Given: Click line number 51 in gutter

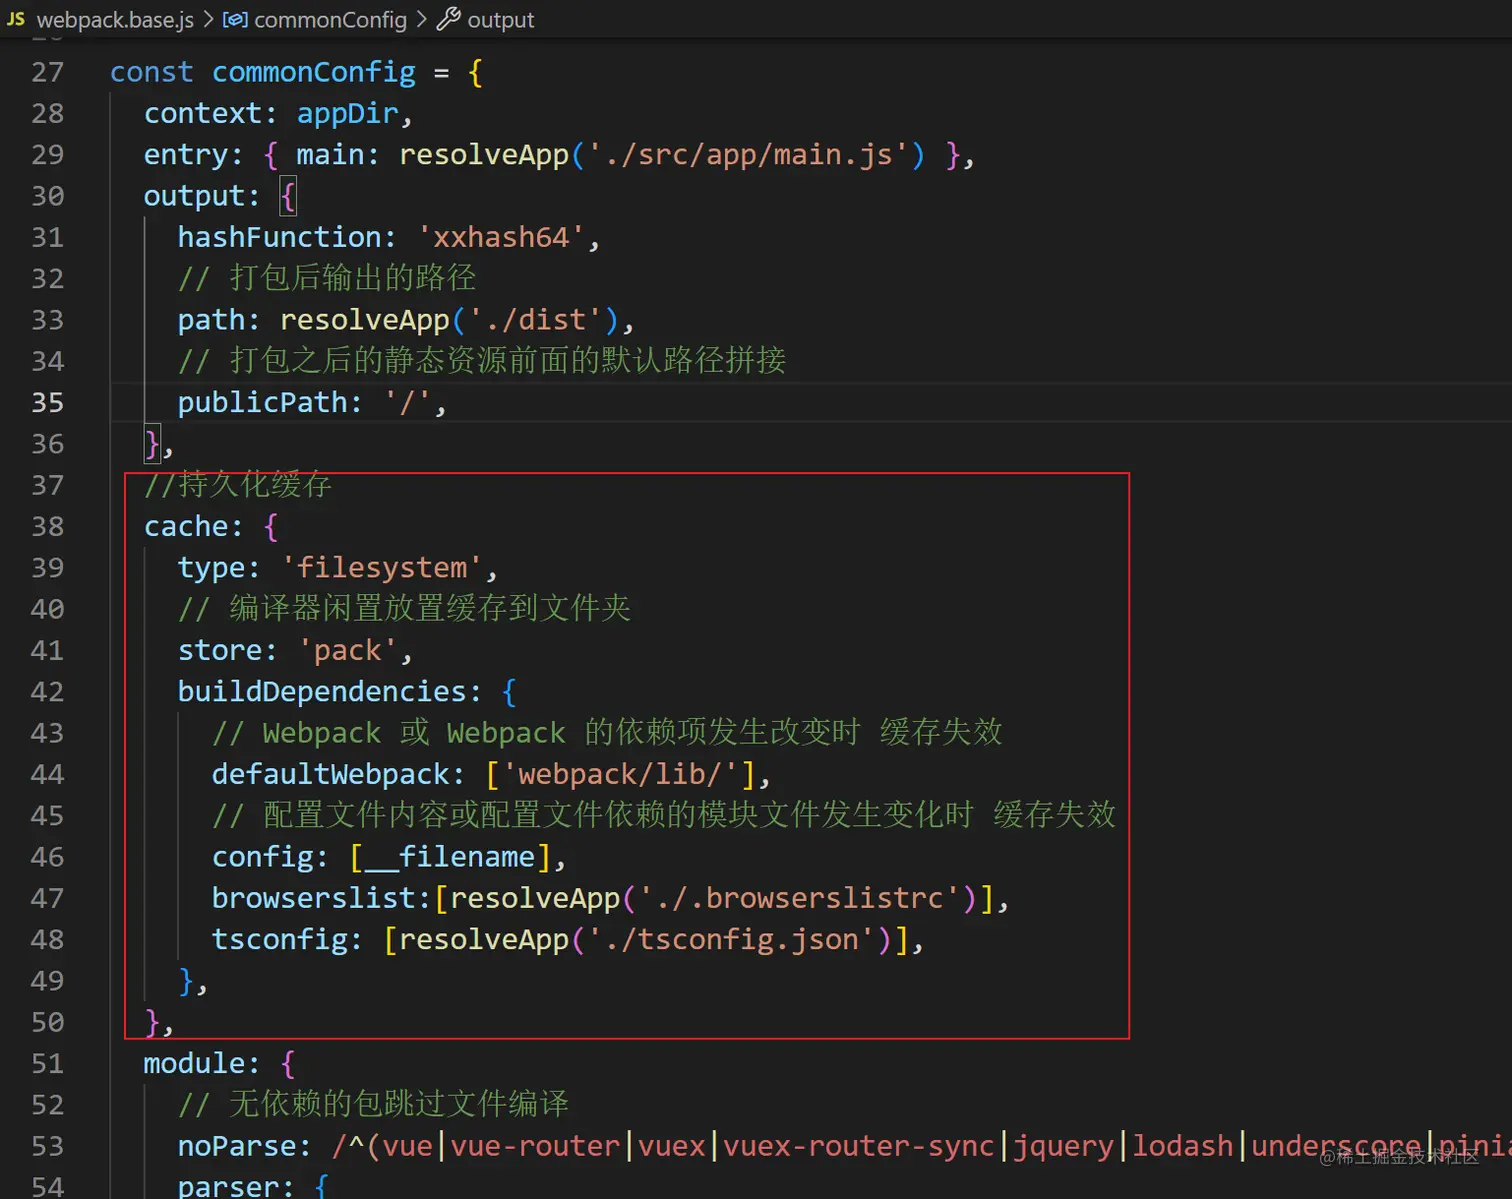Looking at the screenshot, I should [x=47, y=1063].
